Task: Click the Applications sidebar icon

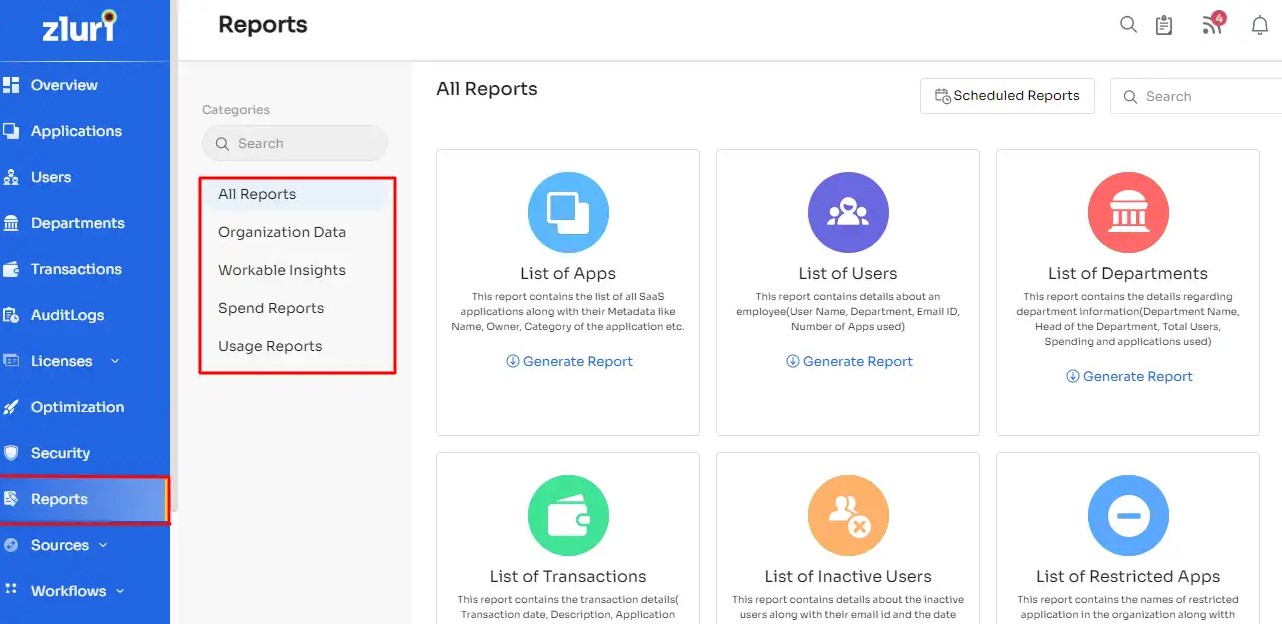Action: (11, 131)
